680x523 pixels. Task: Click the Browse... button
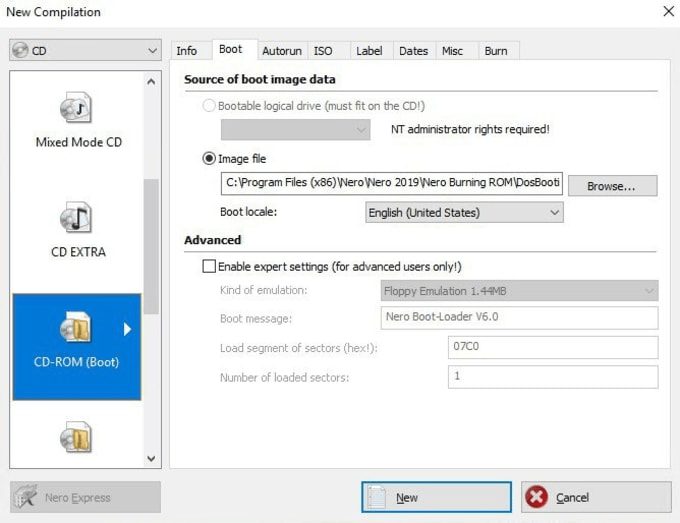tap(611, 186)
